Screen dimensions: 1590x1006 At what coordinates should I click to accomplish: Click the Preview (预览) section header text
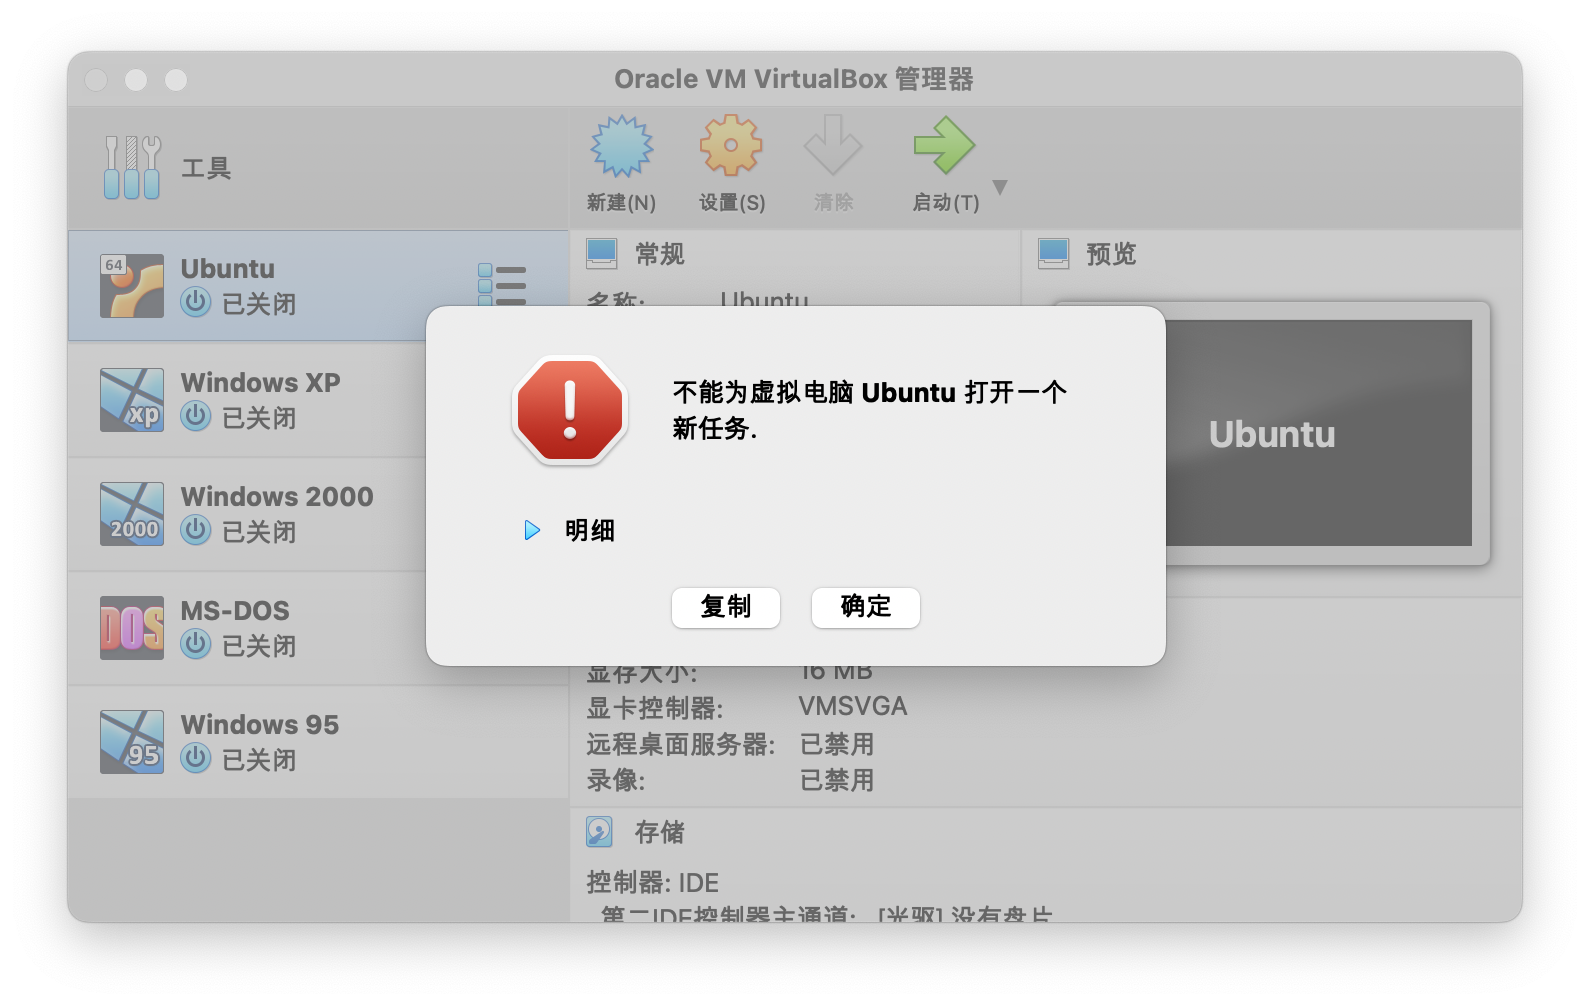point(1112,254)
